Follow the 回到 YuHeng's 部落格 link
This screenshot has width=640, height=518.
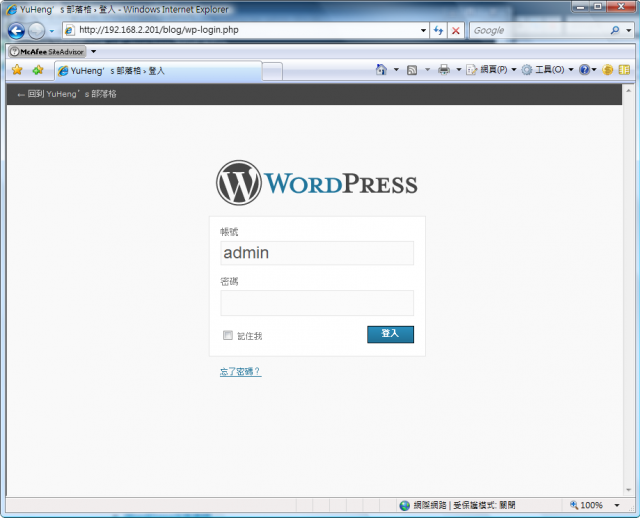[67, 94]
